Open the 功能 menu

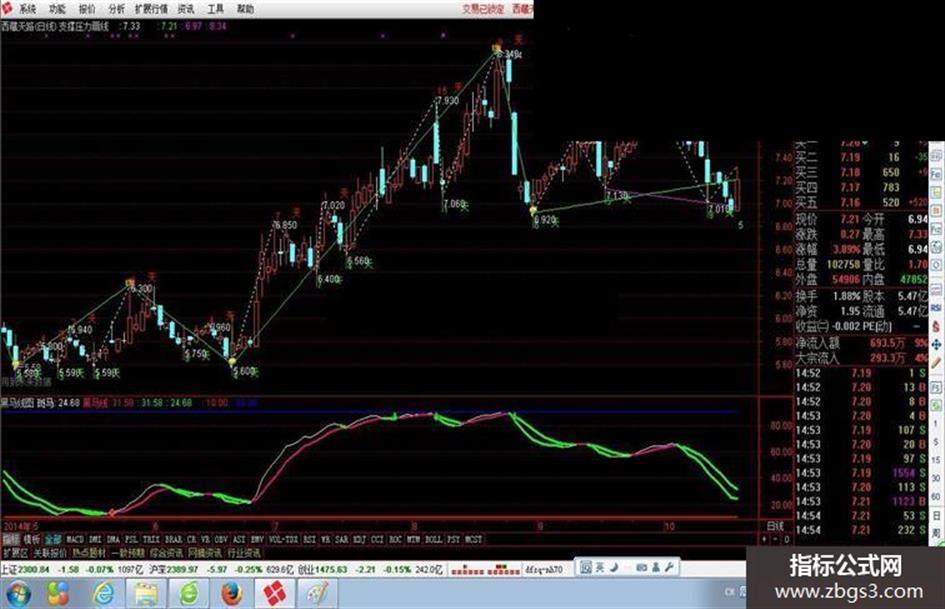pos(57,8)
